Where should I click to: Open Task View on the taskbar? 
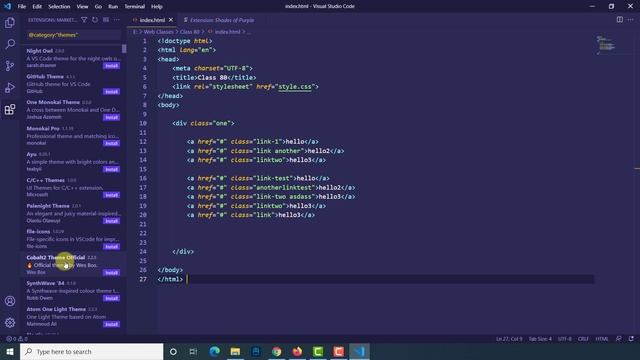(193, 351)
